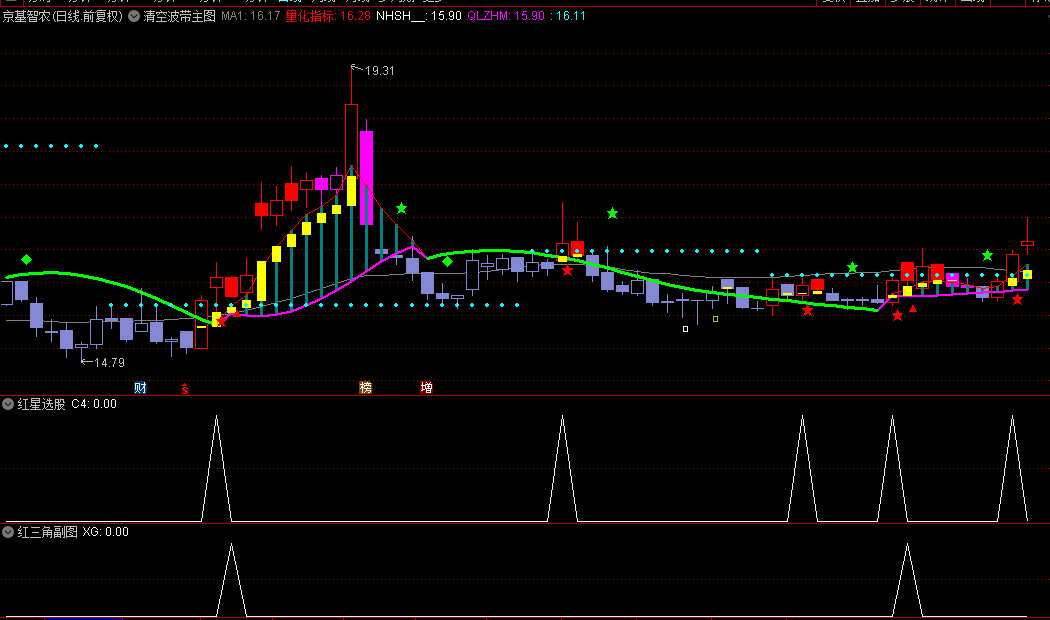The width and height of the screenshot is (1050, 620).
Task: Click the red S marker below chart
Action: point(184,388)
